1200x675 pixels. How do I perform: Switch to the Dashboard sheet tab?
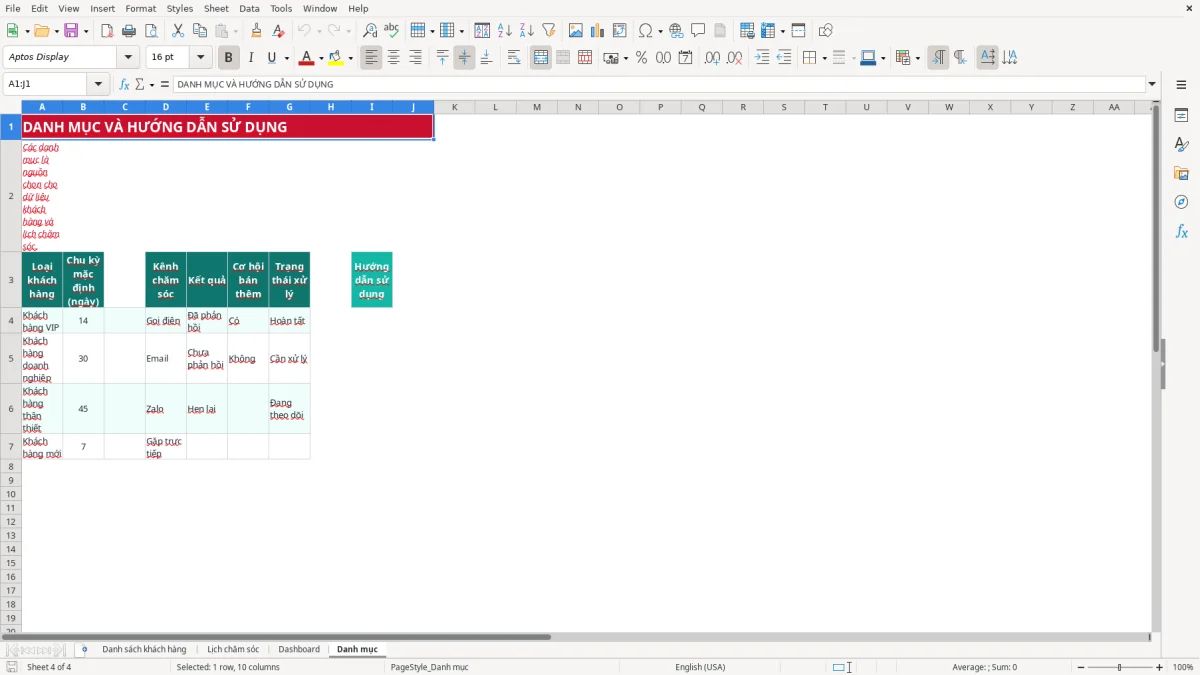(x=299, y=649)
